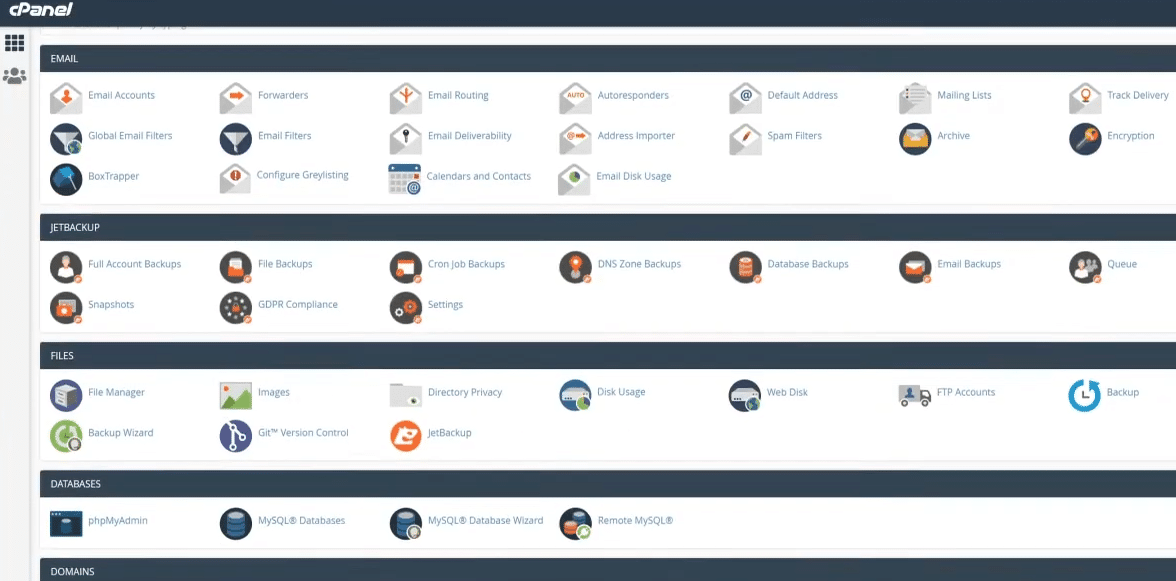This screenshot has width=1176, height=581.
Task: Open the MySQL® Databases text link
Action: (302, 520)
